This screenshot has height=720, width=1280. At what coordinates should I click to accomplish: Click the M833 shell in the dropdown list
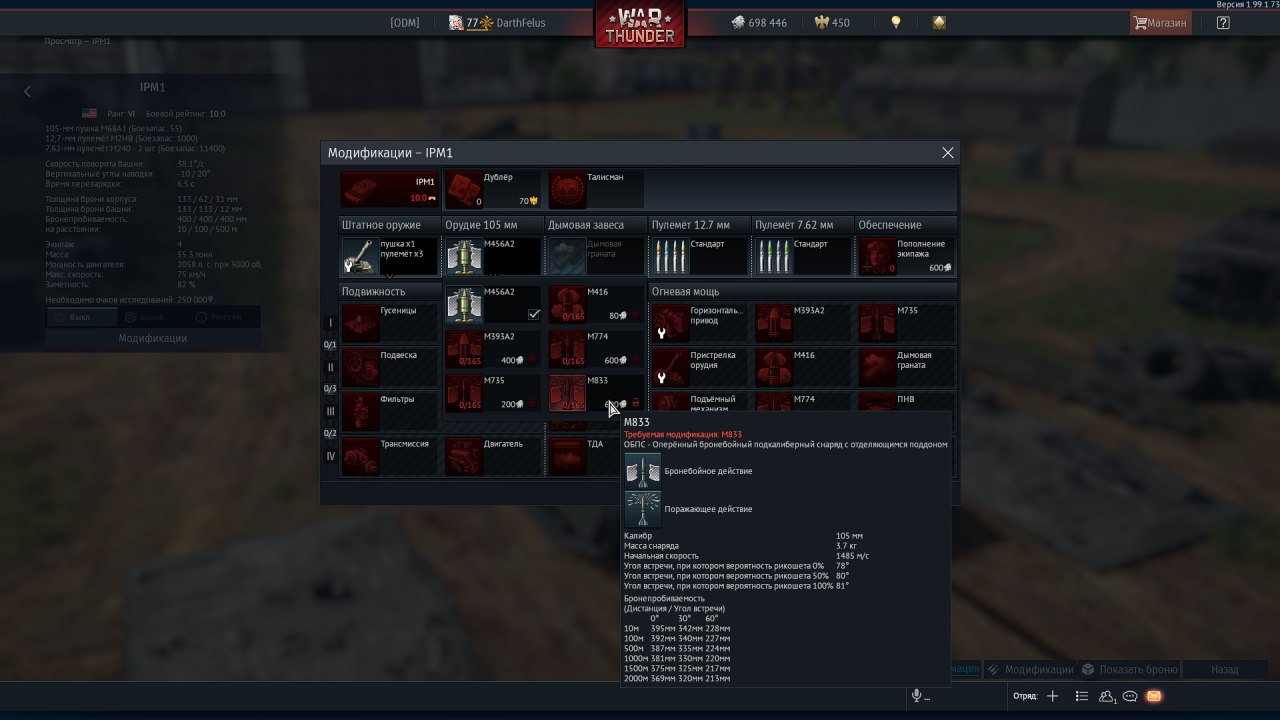(x=594, y=393)
